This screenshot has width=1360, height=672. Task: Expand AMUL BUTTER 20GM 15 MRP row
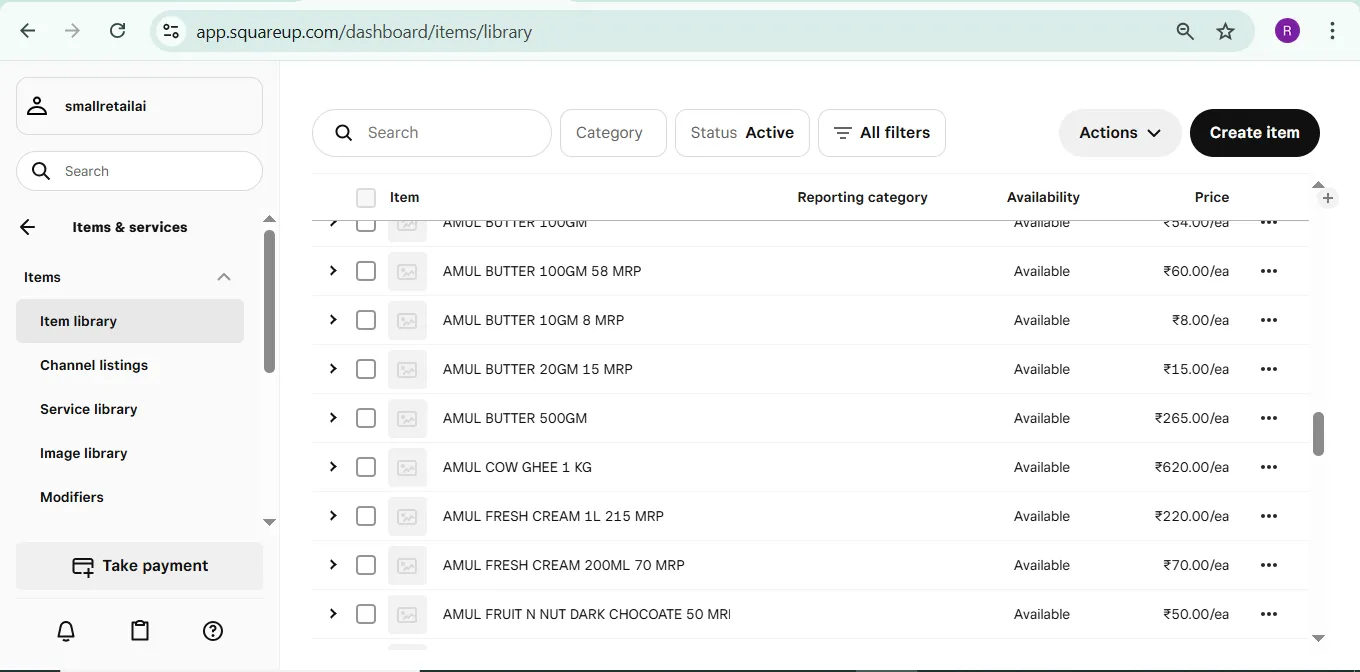(333, 369)
